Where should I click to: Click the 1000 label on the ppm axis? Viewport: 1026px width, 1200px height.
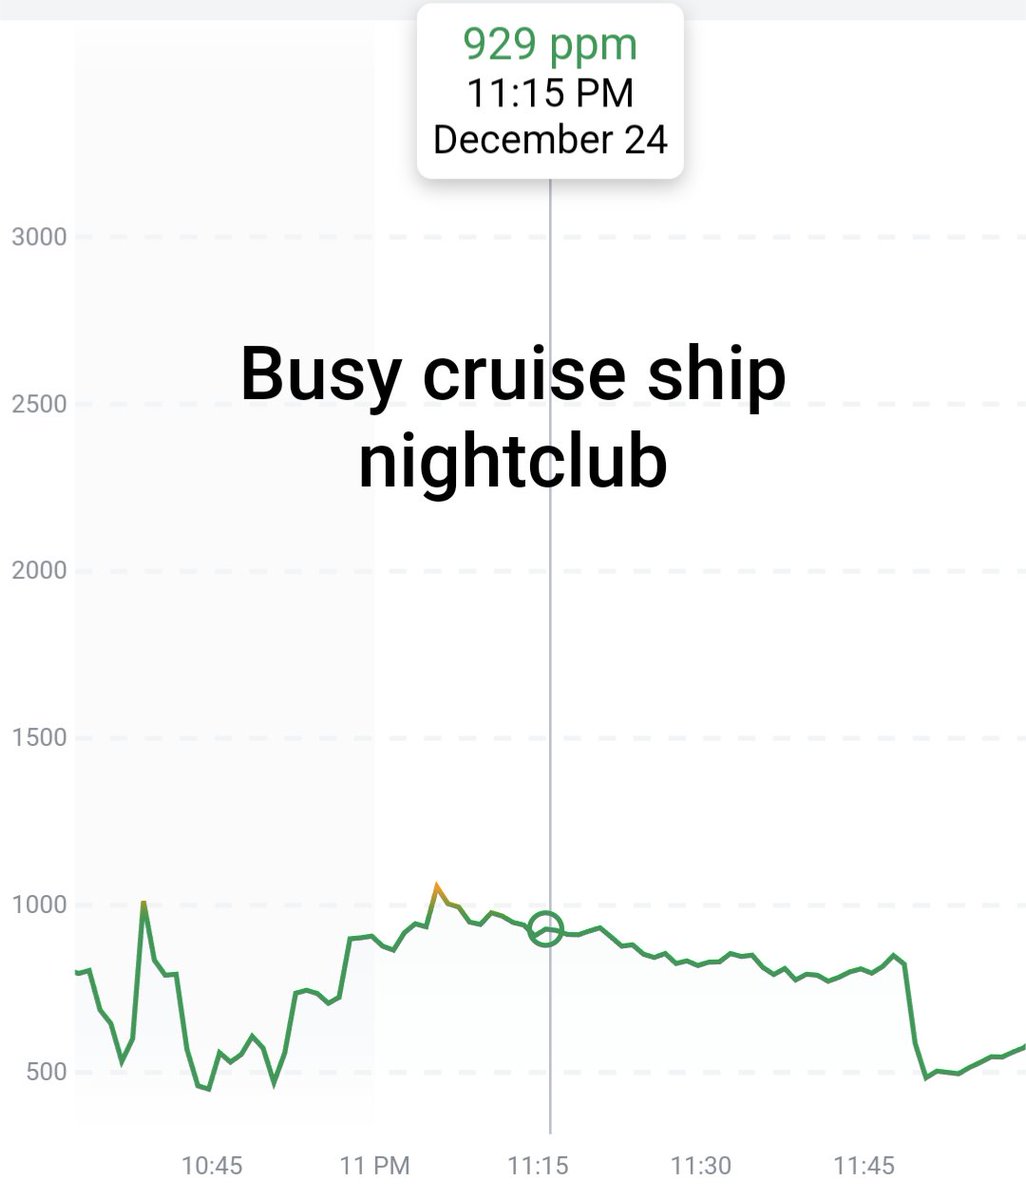pyautogui.click(x=39, y=904)
